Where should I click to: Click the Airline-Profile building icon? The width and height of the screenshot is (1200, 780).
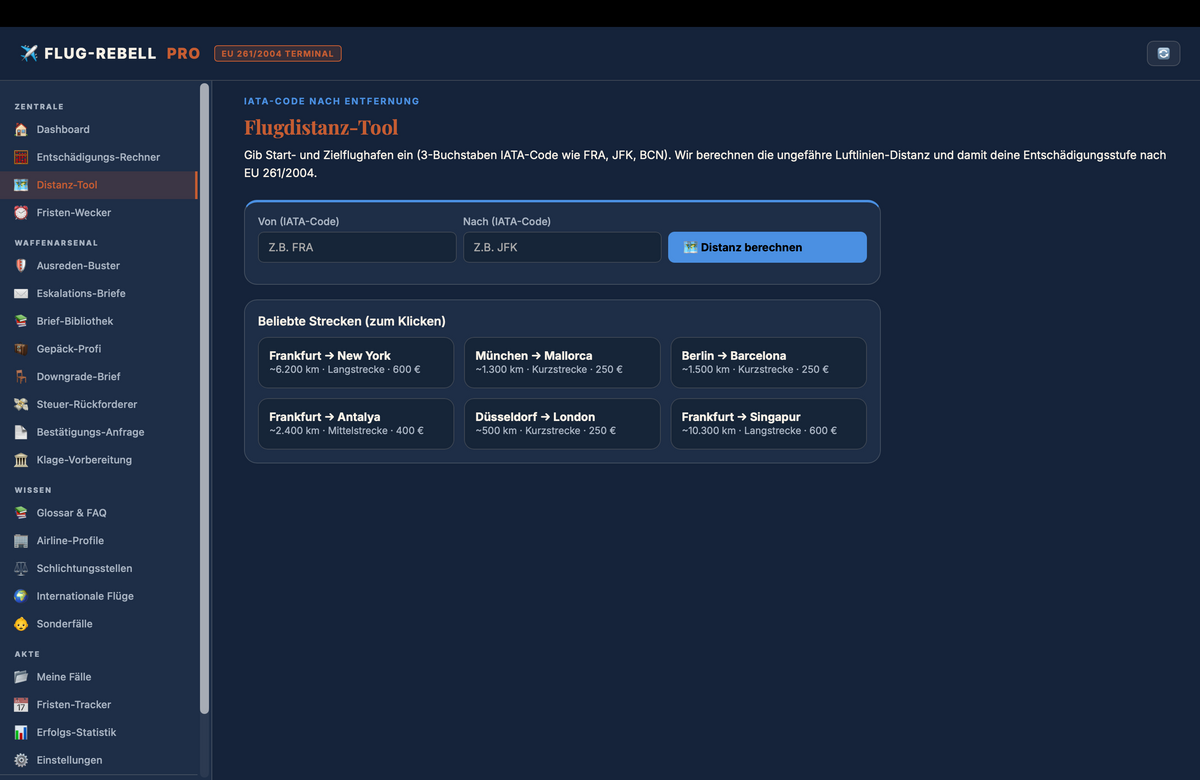click(21, 541)
